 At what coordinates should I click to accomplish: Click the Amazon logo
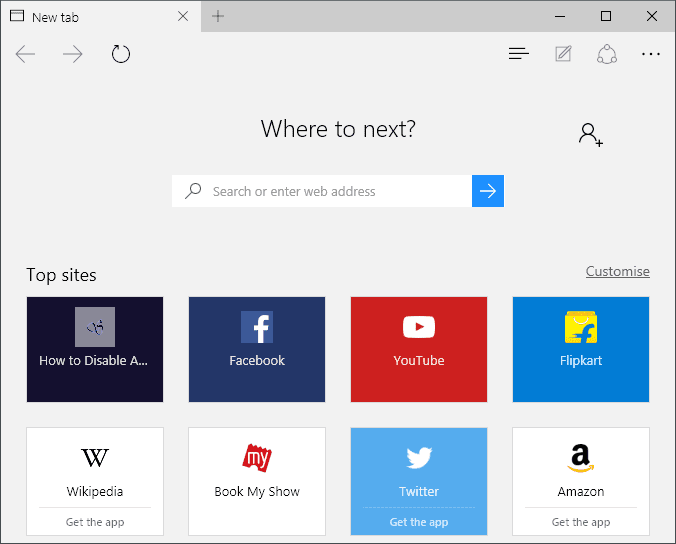point(581,458)
